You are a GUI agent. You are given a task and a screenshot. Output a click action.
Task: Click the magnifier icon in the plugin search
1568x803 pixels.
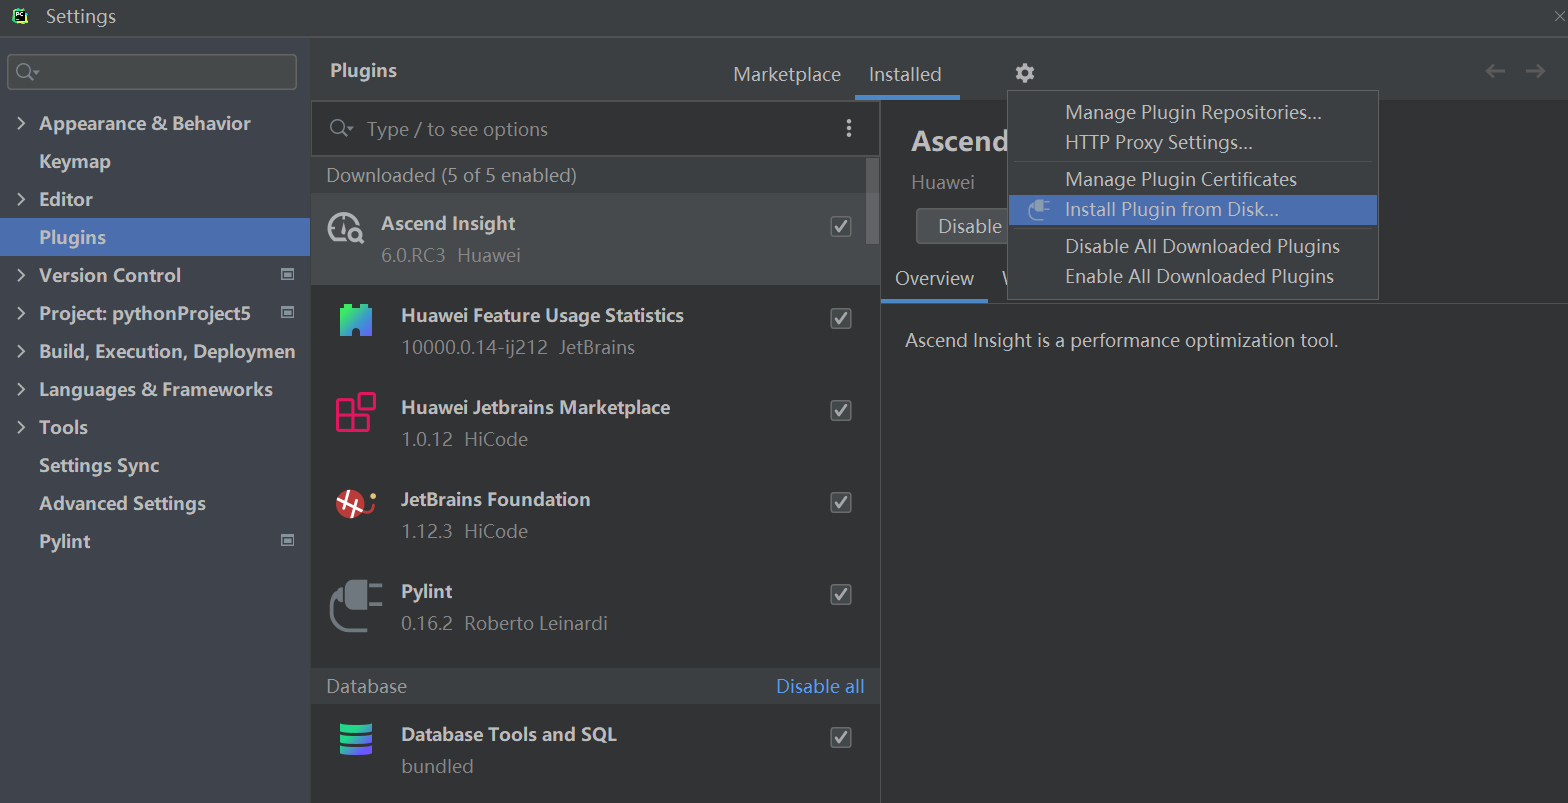(341, 128)
